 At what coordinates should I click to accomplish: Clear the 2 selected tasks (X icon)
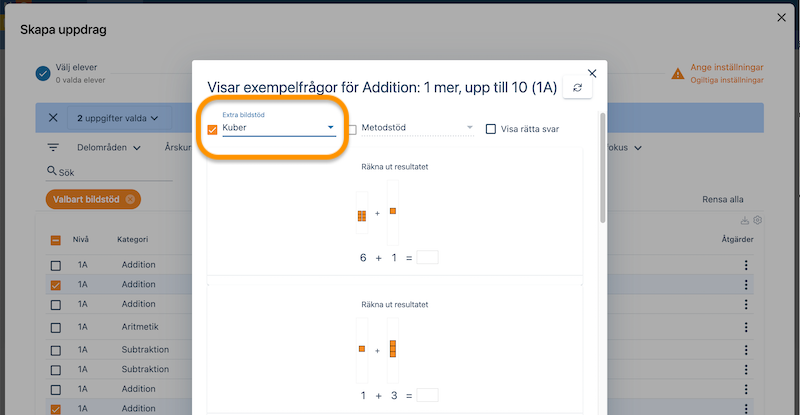(53, 118)
